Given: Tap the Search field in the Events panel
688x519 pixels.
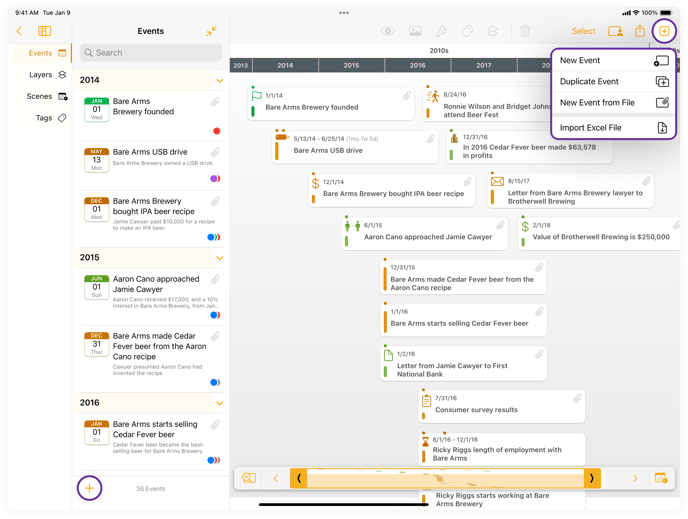Looking at the screenshot, I should [151, 53].
